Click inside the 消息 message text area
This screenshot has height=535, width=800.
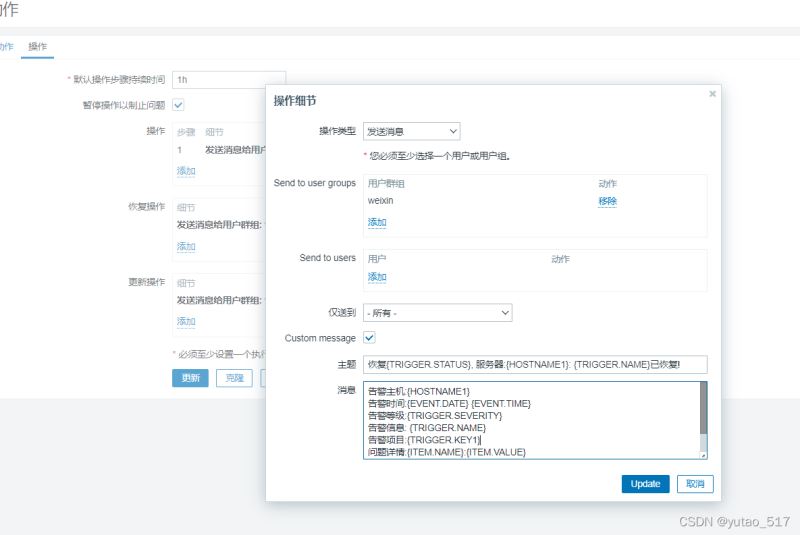530,419
